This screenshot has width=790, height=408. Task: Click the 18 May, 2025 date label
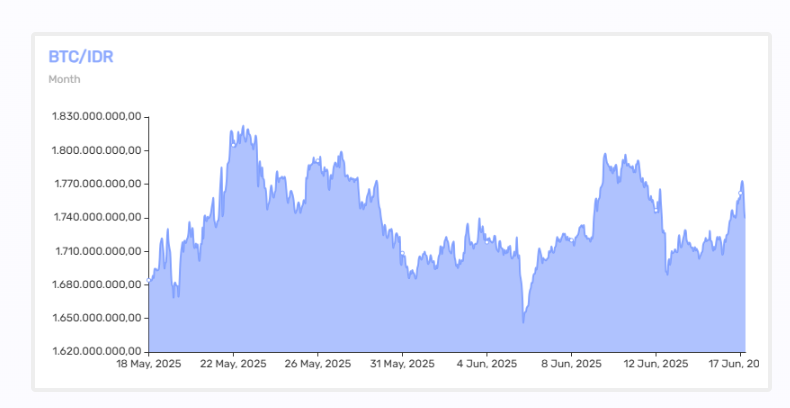click(x=149, y=363)
